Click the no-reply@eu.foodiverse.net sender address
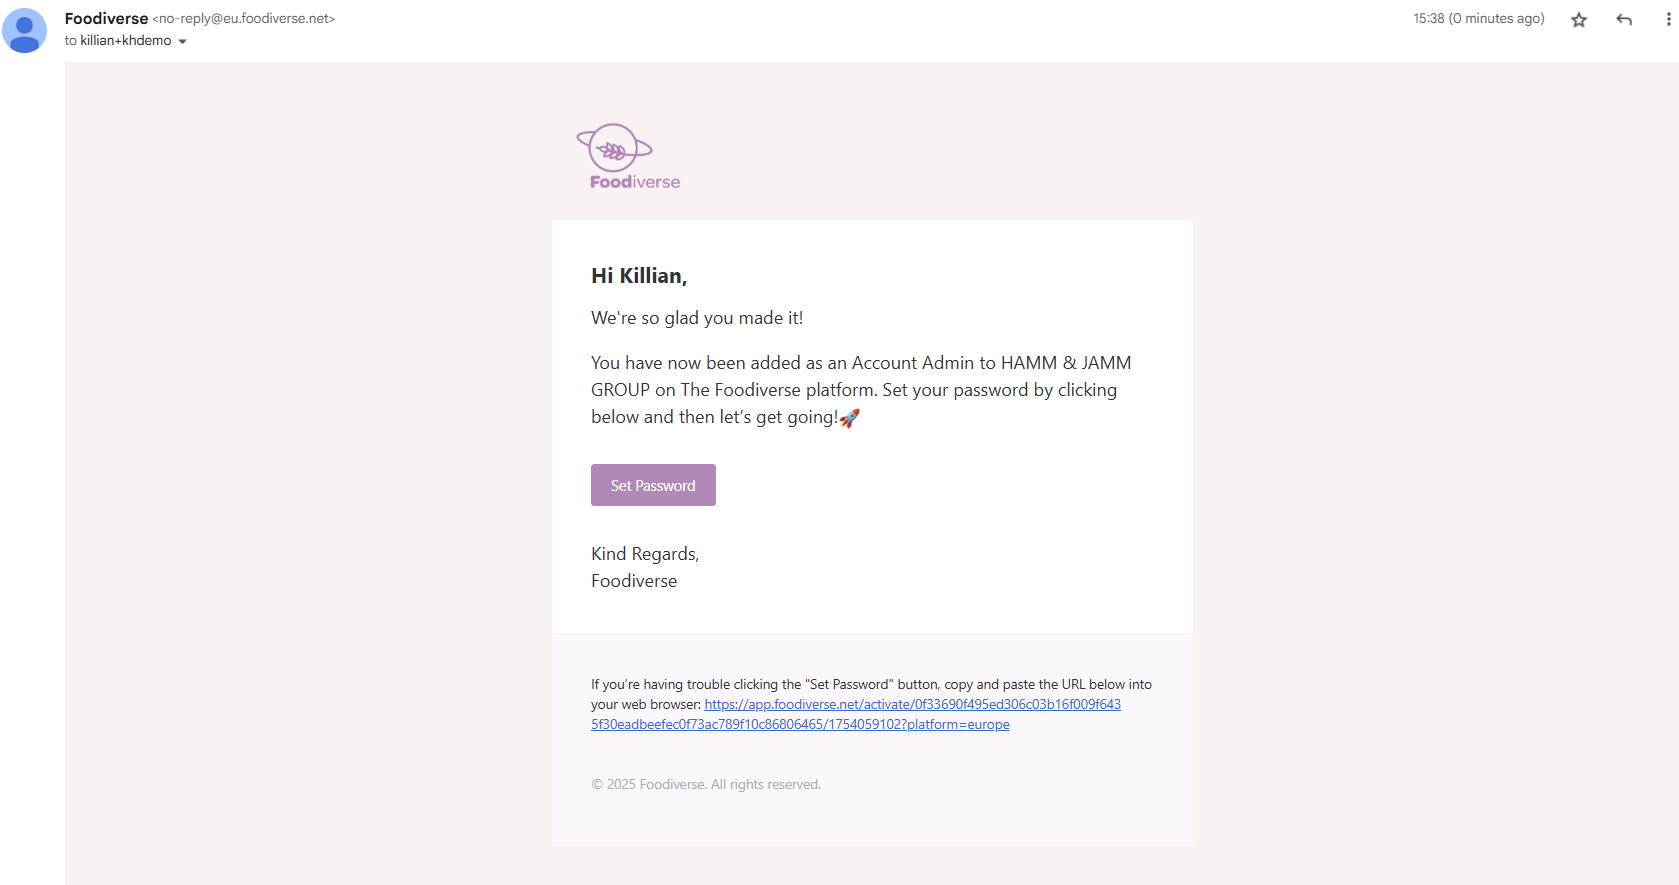Screen dimensions: 1679x885 click(243, 19)
